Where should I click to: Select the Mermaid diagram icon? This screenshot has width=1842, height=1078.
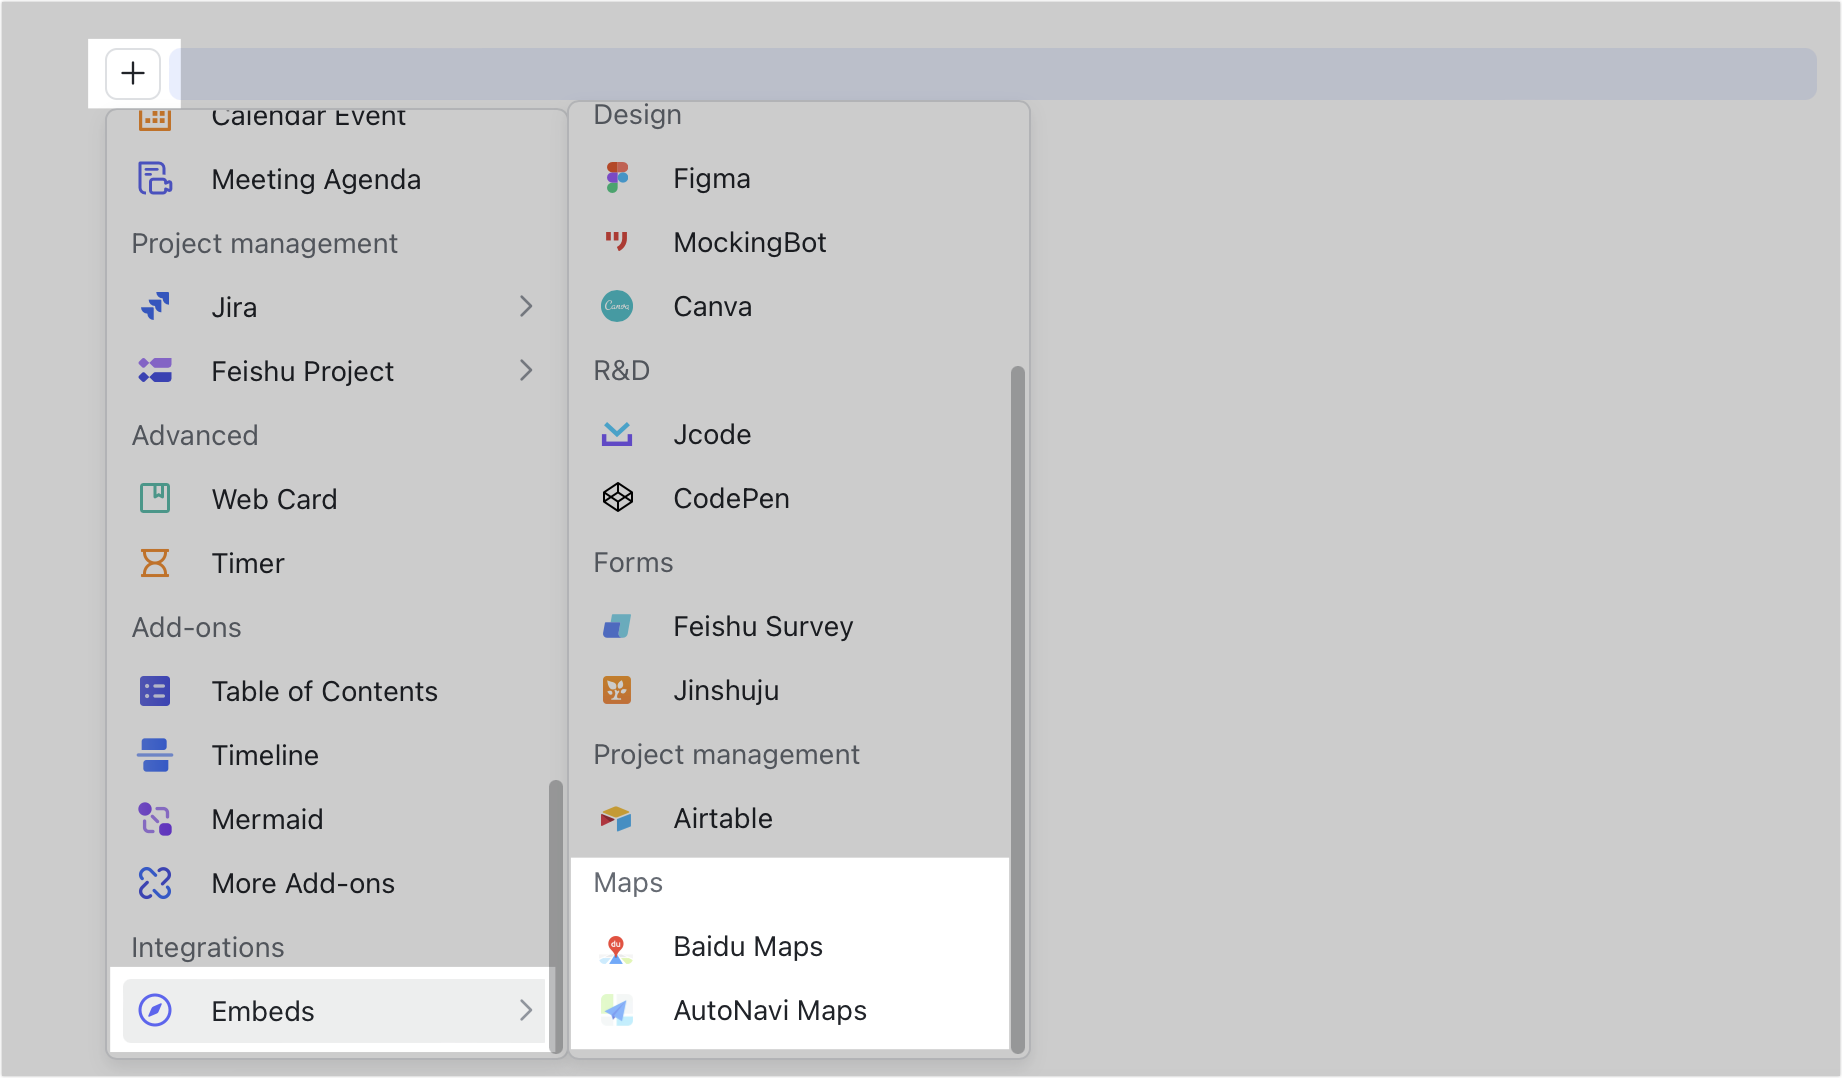click(x=155, y=818)
